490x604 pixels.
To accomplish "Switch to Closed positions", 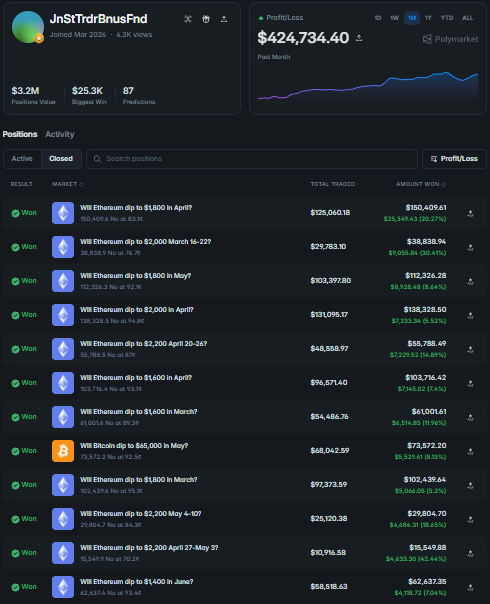I will pyautogui.click(x=61, y=159).
